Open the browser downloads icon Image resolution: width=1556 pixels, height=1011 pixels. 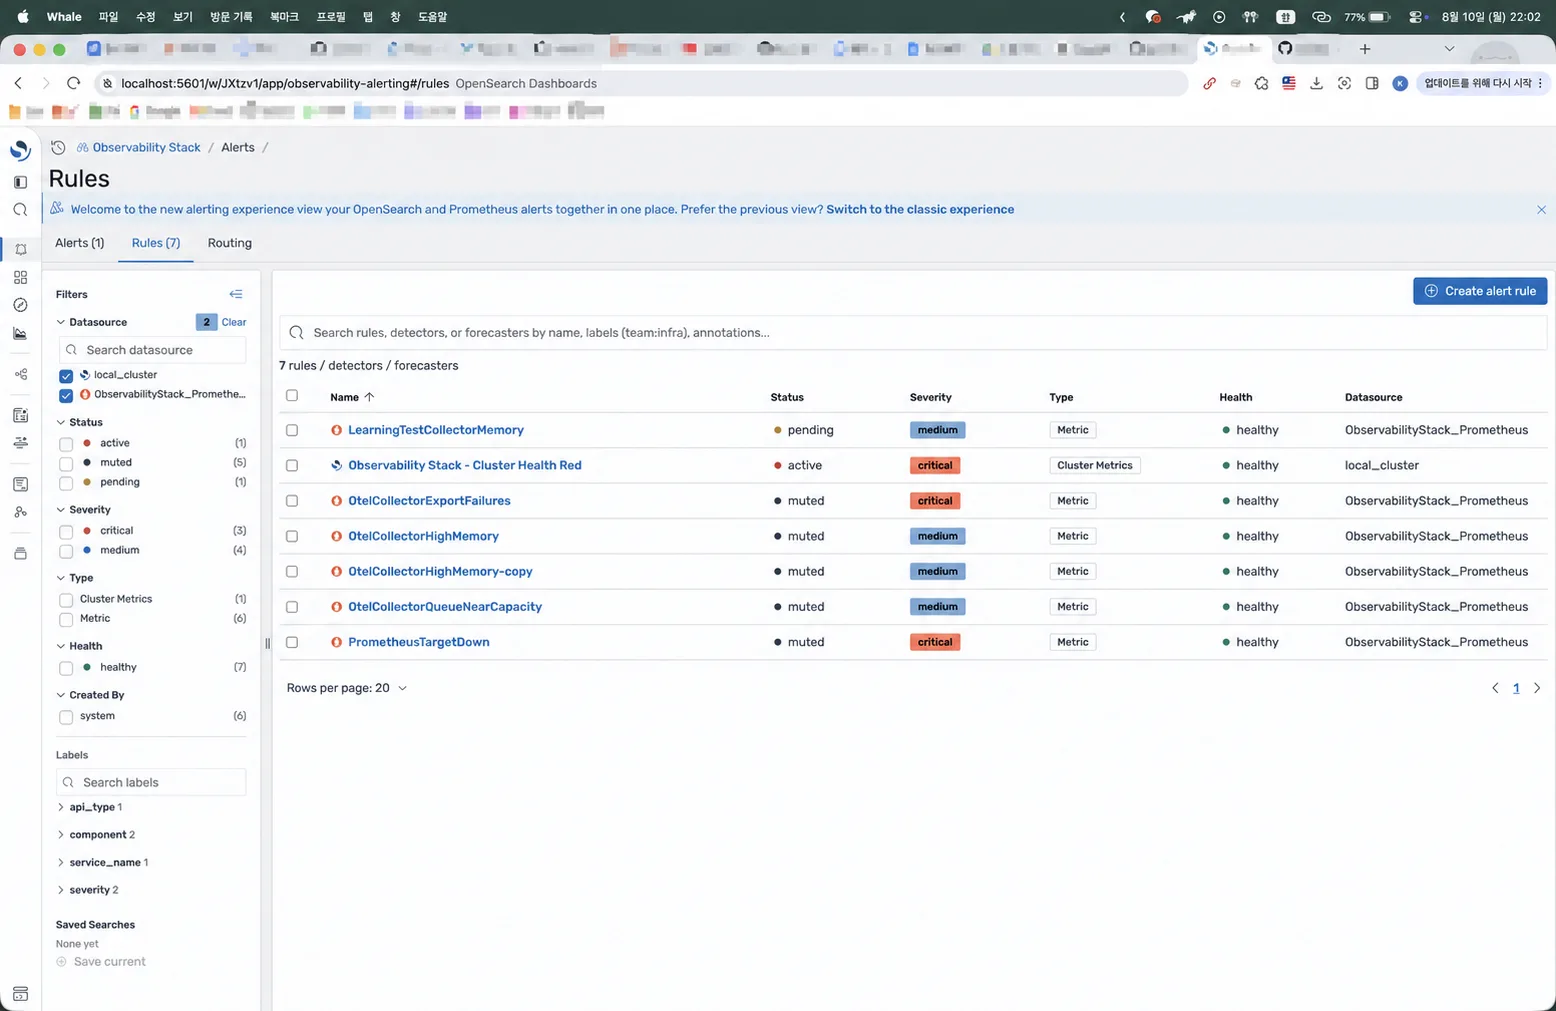click(x=1316, y=83)
